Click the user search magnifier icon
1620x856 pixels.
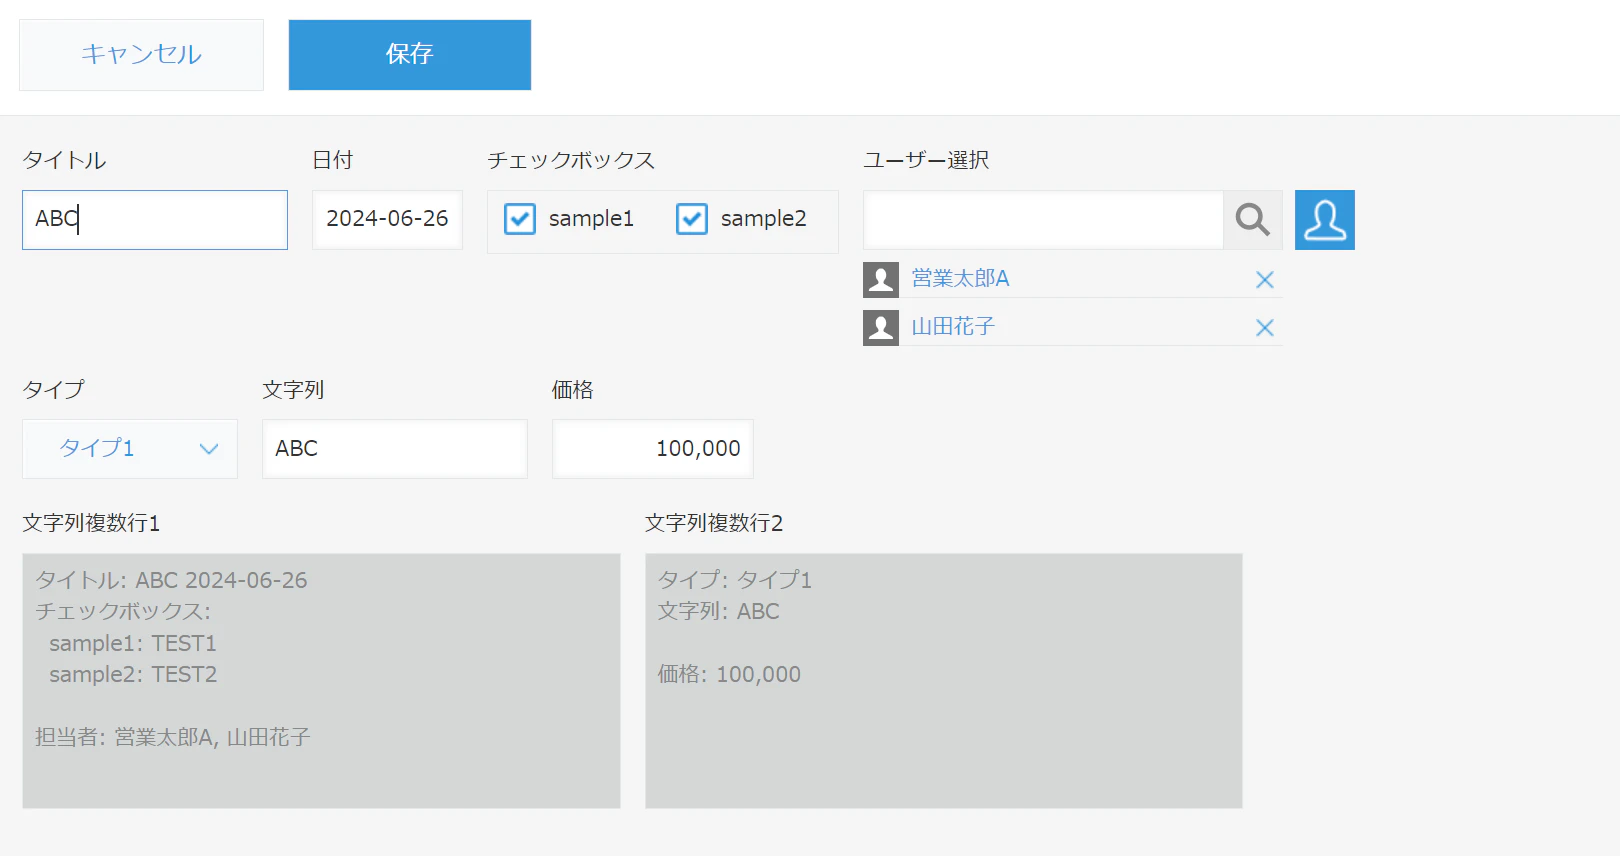click(1252, 220)
